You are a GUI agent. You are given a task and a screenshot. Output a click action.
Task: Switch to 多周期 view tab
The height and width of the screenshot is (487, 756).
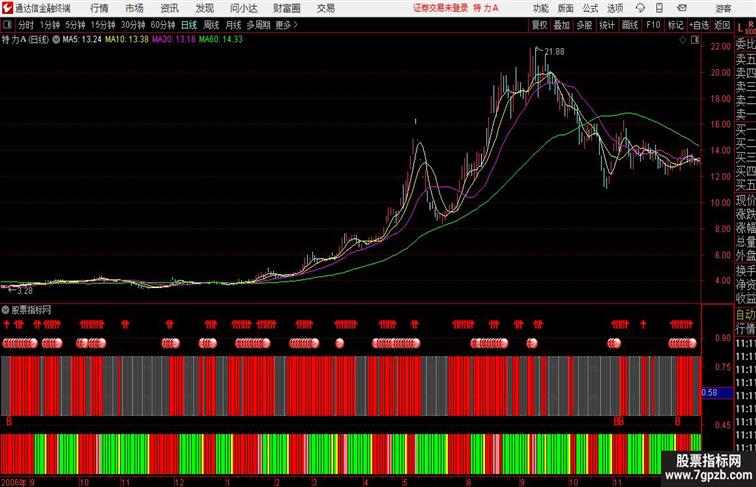[258, 25]
